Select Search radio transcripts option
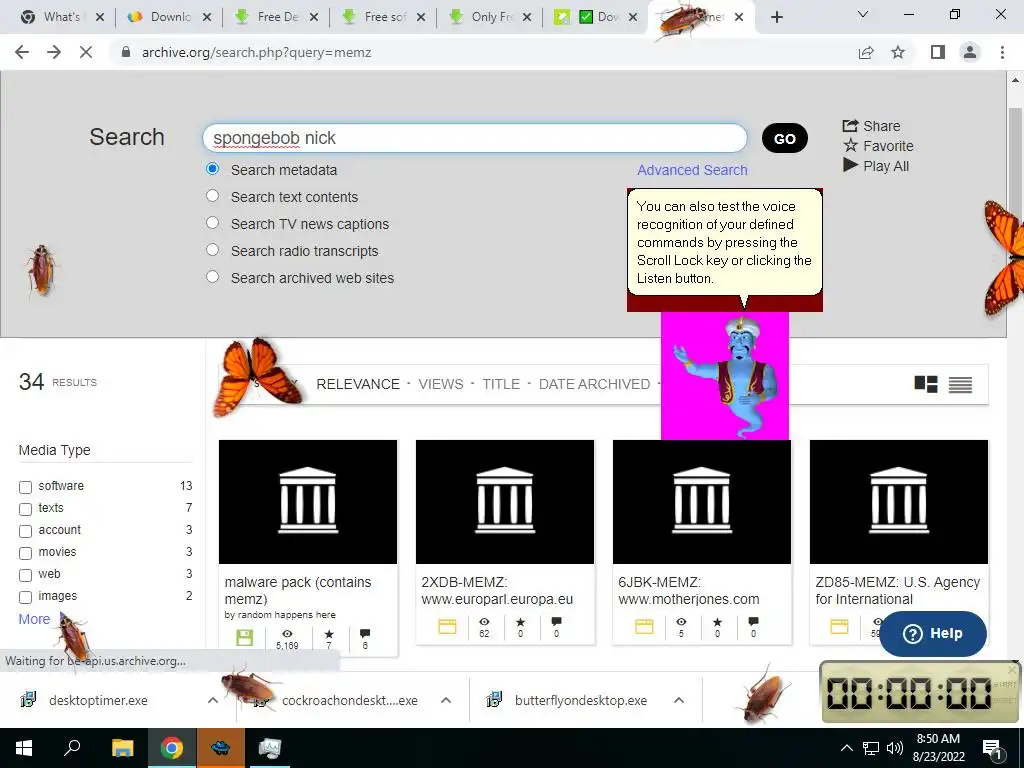This screenshot has height=768, width=1024. click(212, 249)
